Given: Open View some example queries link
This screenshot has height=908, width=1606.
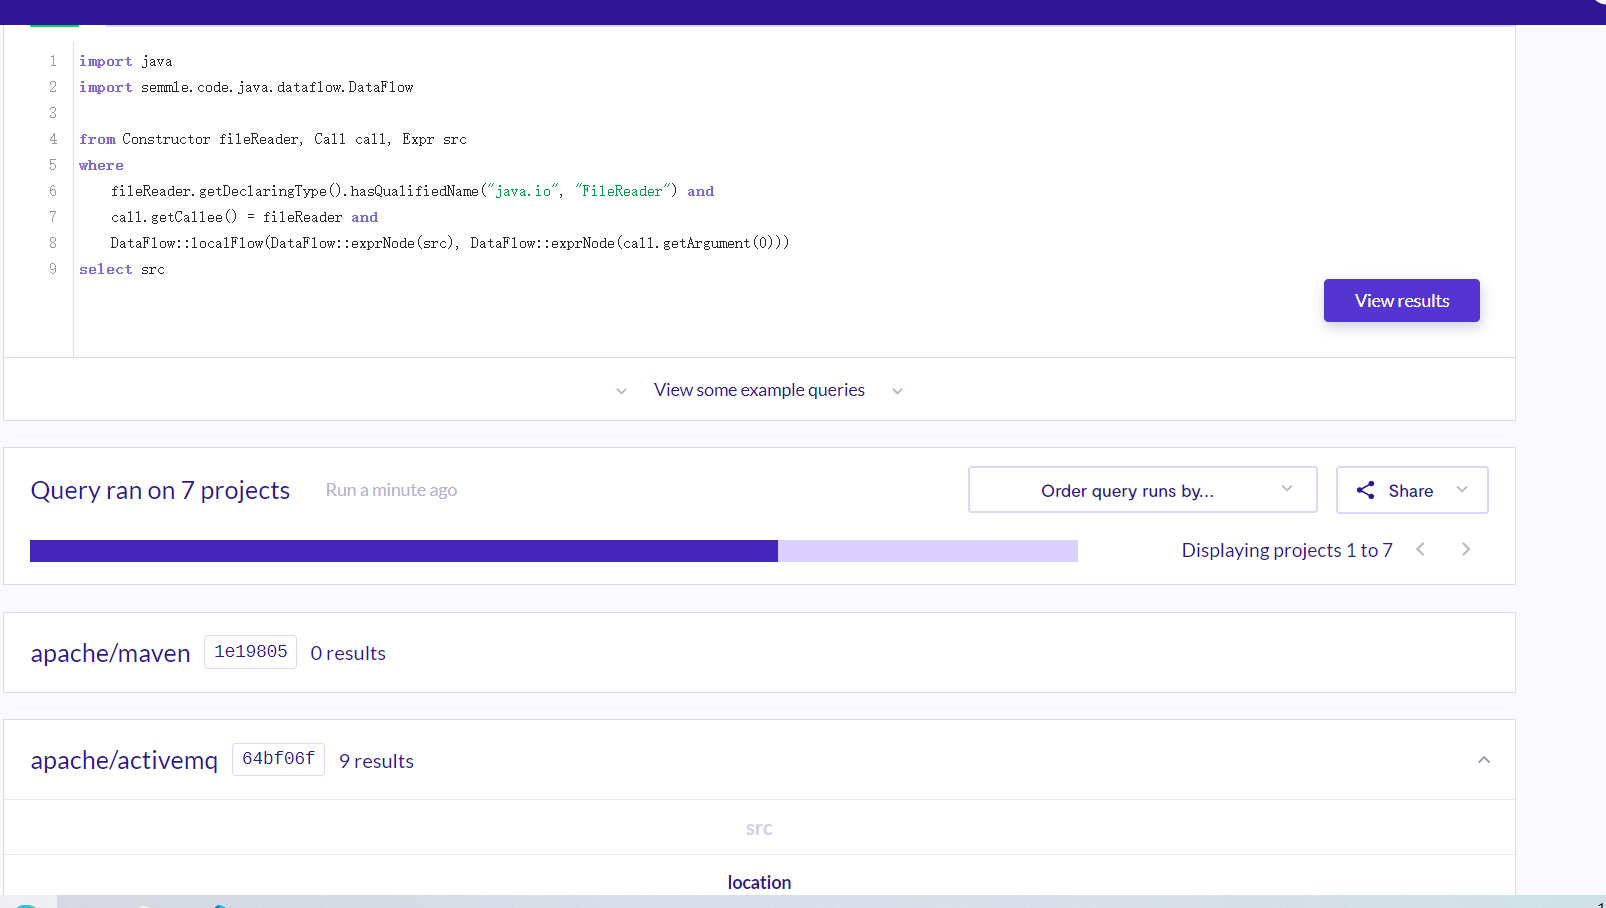Looking at the screenshot, I should point(759,390).
